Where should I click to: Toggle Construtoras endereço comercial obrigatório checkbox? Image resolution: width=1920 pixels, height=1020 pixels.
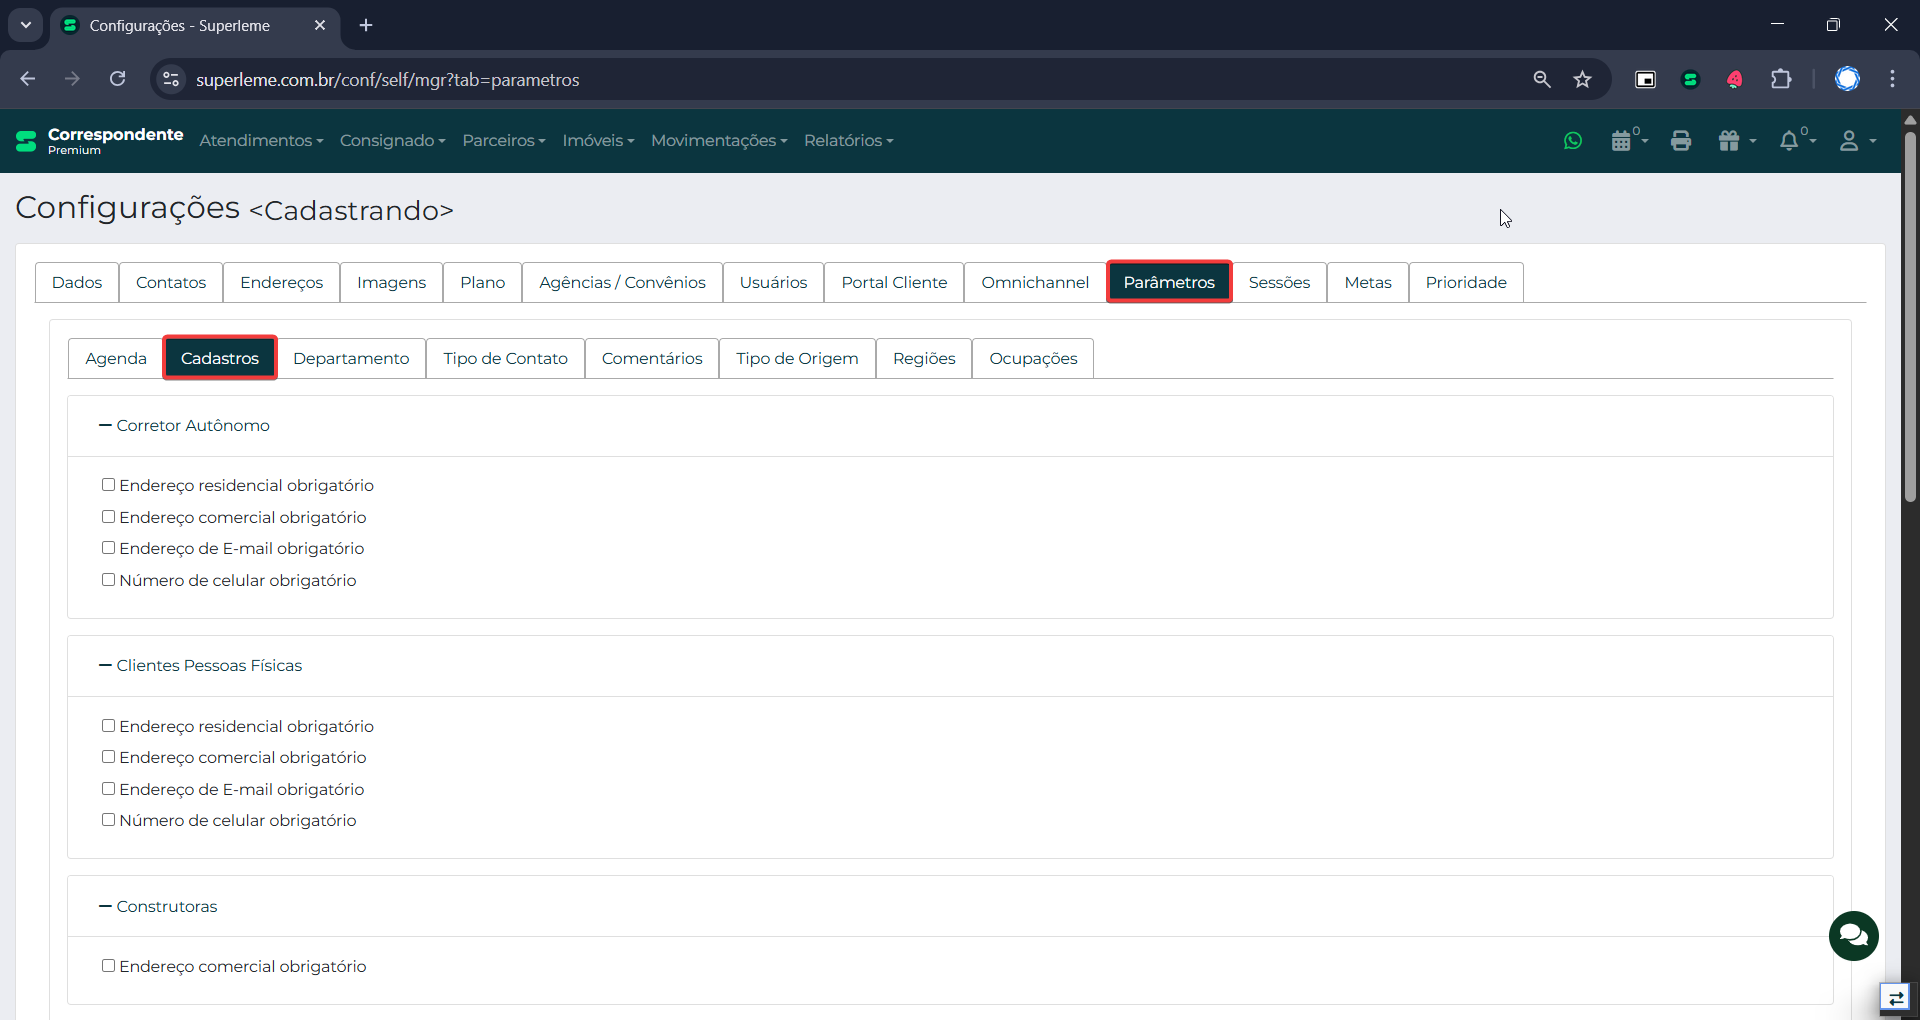click(x=108, y=966)
